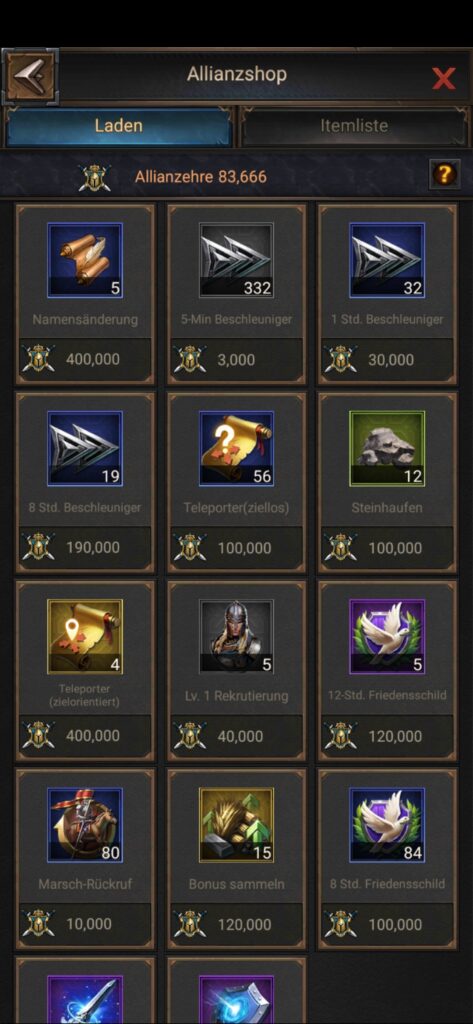Switch to the Itemliste tab
This screenshot has height=1024, width=473.
click(x=353, y=126)
